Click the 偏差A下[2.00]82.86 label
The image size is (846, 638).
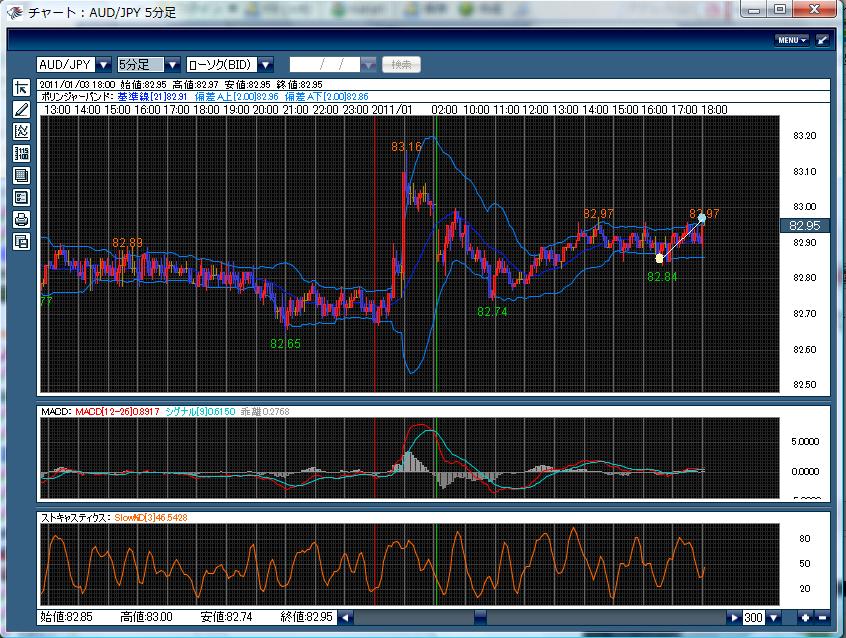point(326,97)
